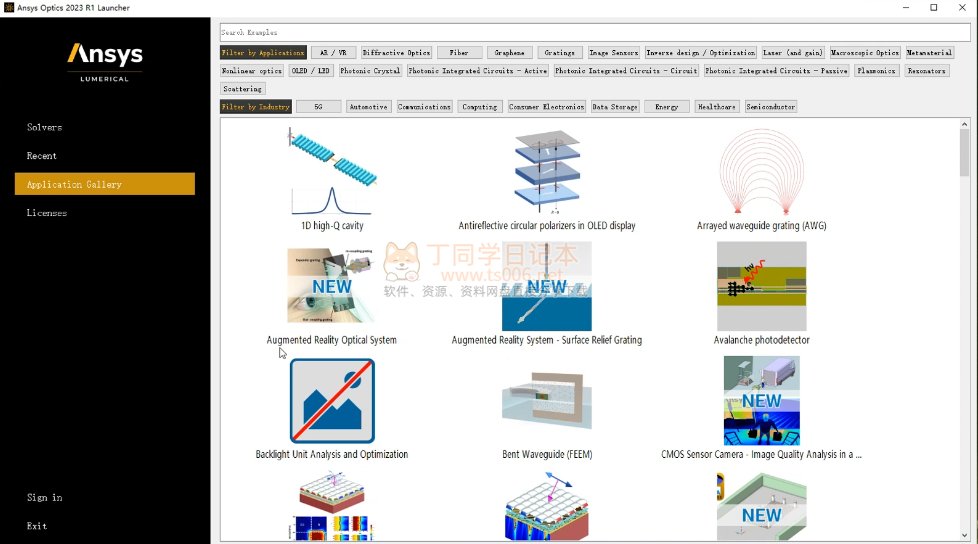Toggle the Gratings application filter
Screen dimensions: 978x544
559,52
